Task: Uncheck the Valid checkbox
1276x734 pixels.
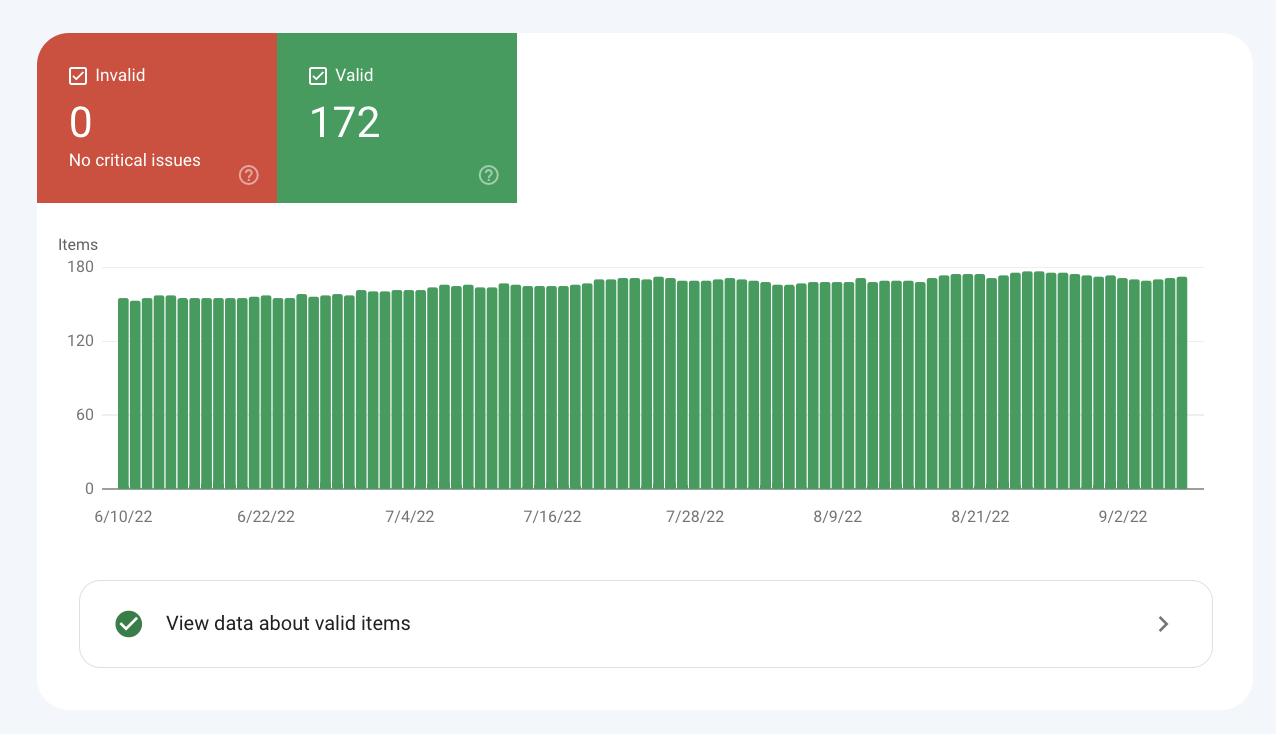Action: tap(318, 76)
